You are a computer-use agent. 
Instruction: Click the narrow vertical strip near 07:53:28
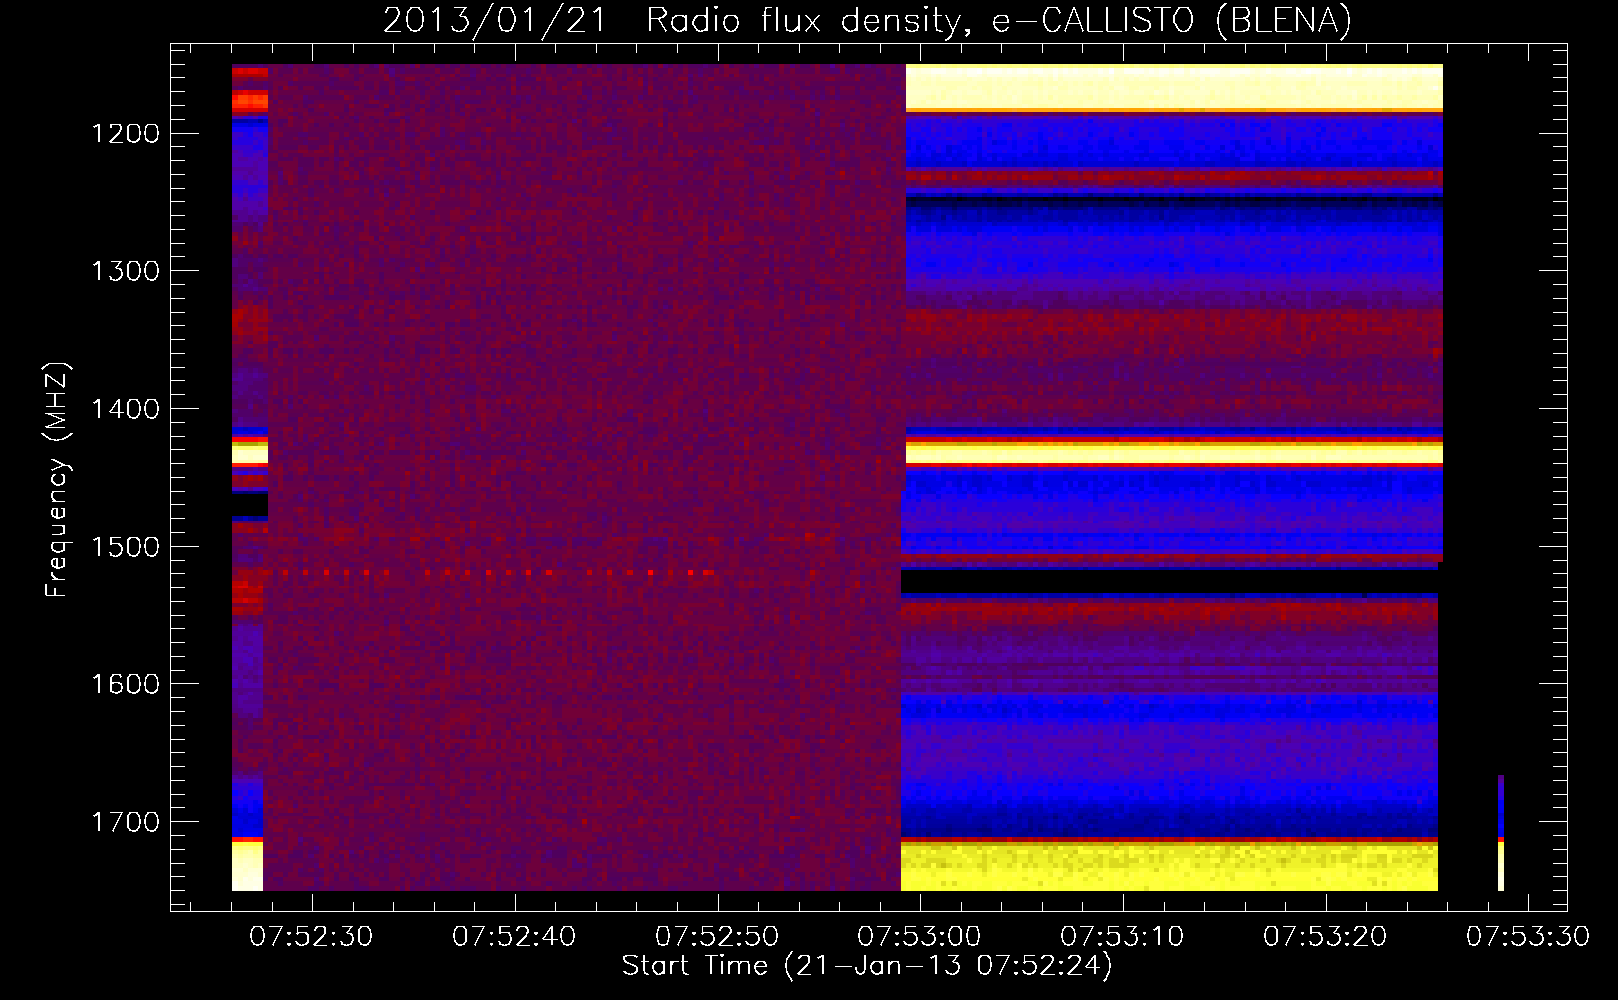(x=1501, y=833)
